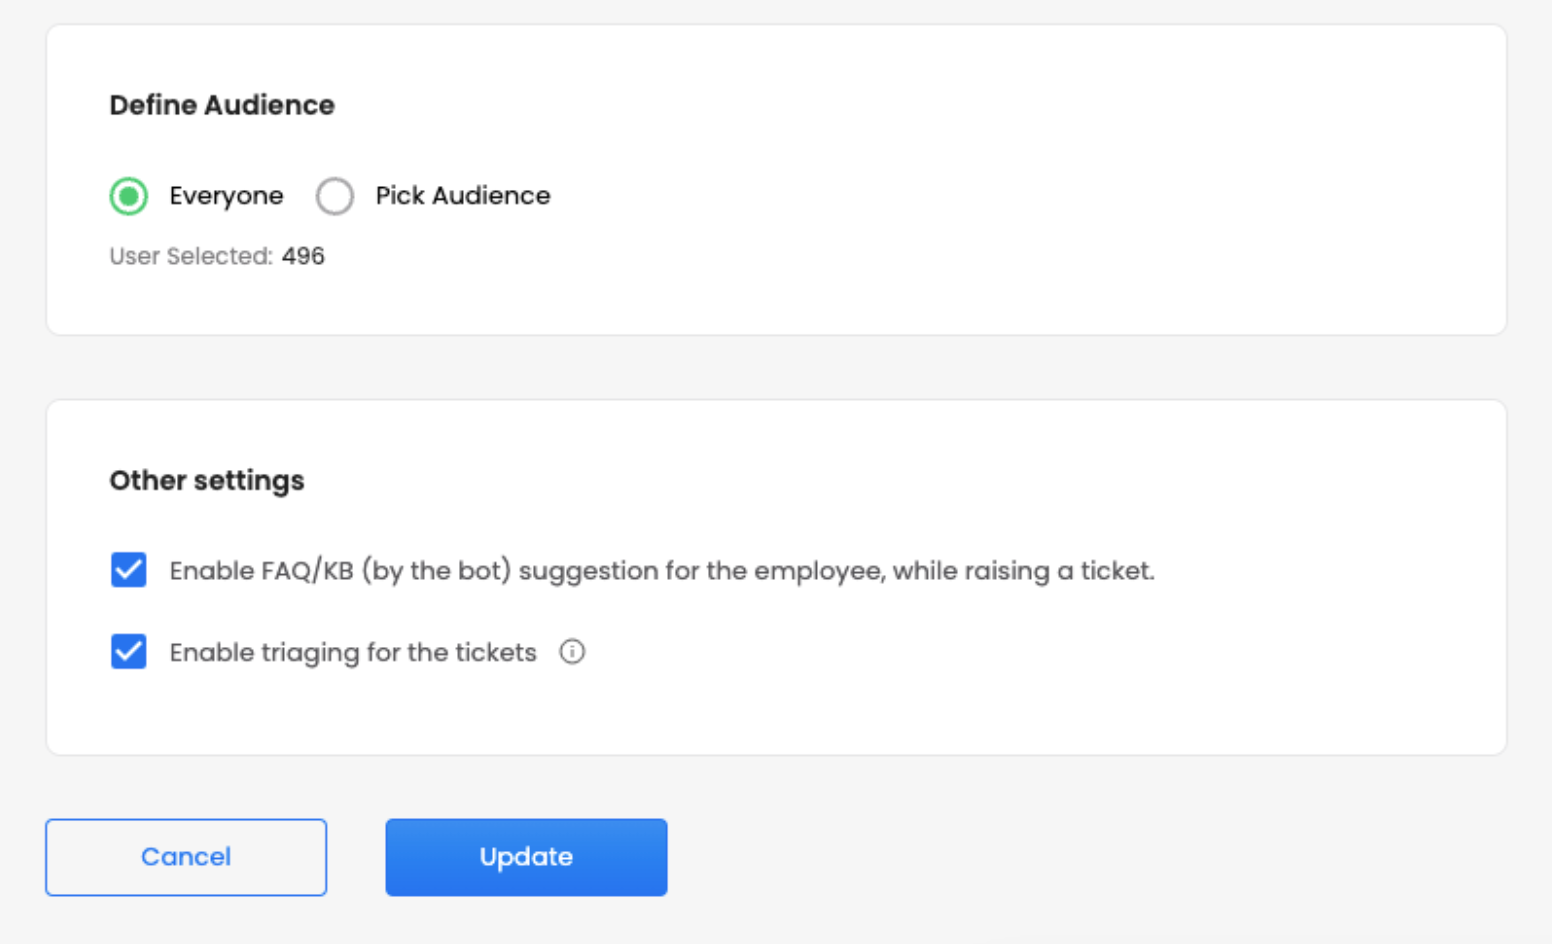Click the "Define Audience" heading

[x=222, y=105]
